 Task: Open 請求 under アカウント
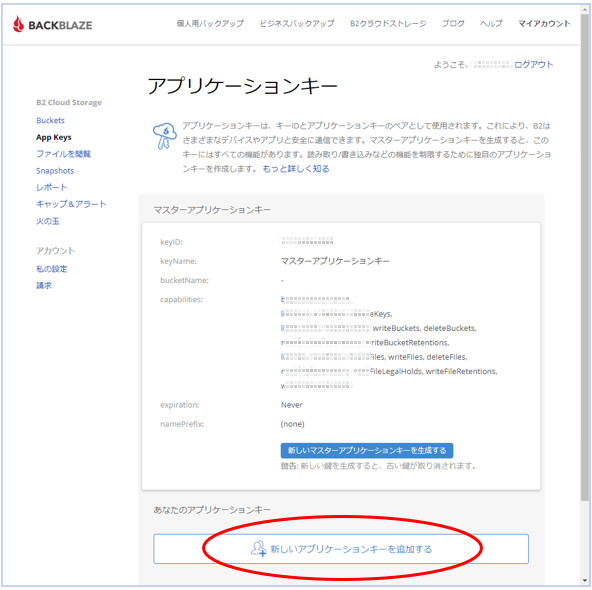(x=44, y=286)
